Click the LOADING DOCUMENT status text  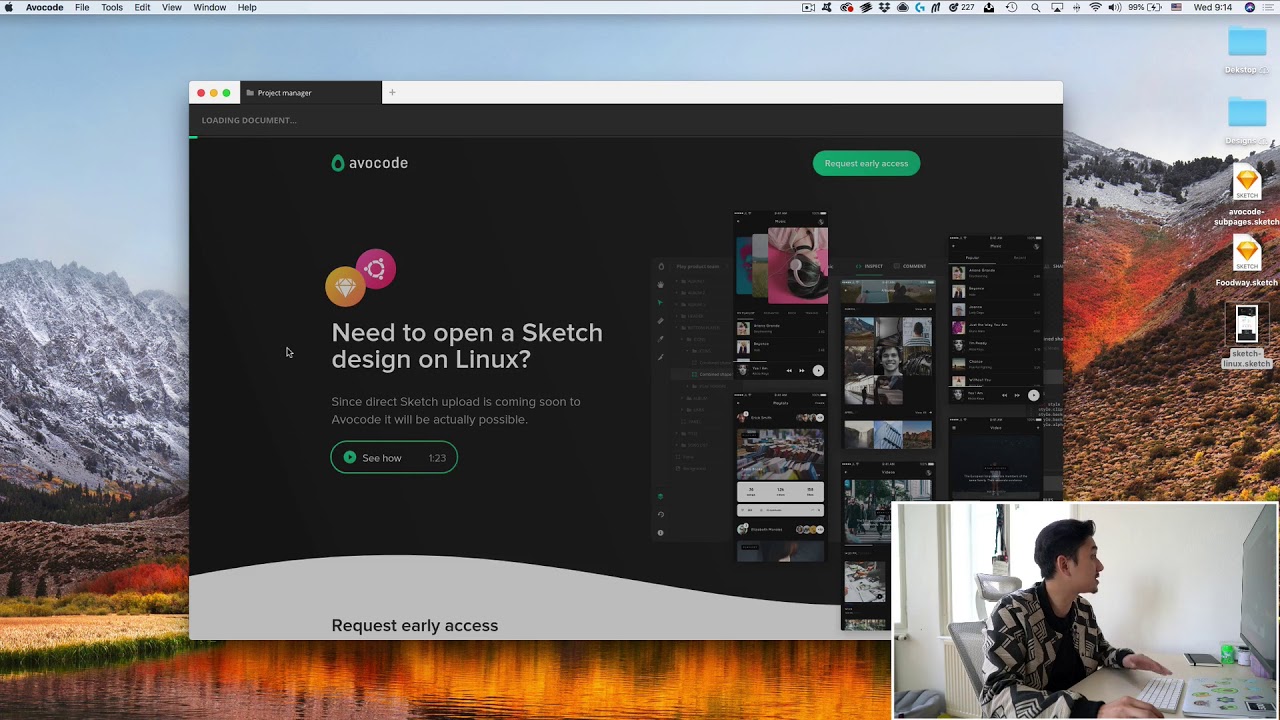(249, 120)
